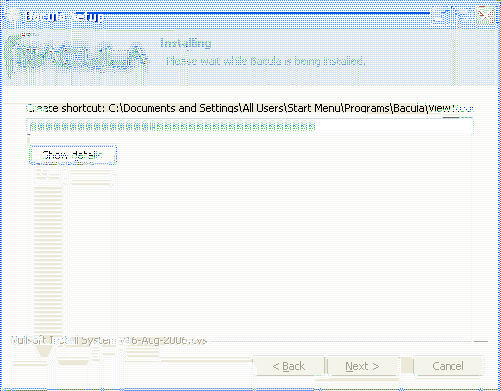Click the disabled Next > button
The height and width of the screenshot is (391, 501).
[x=362, y=366]
